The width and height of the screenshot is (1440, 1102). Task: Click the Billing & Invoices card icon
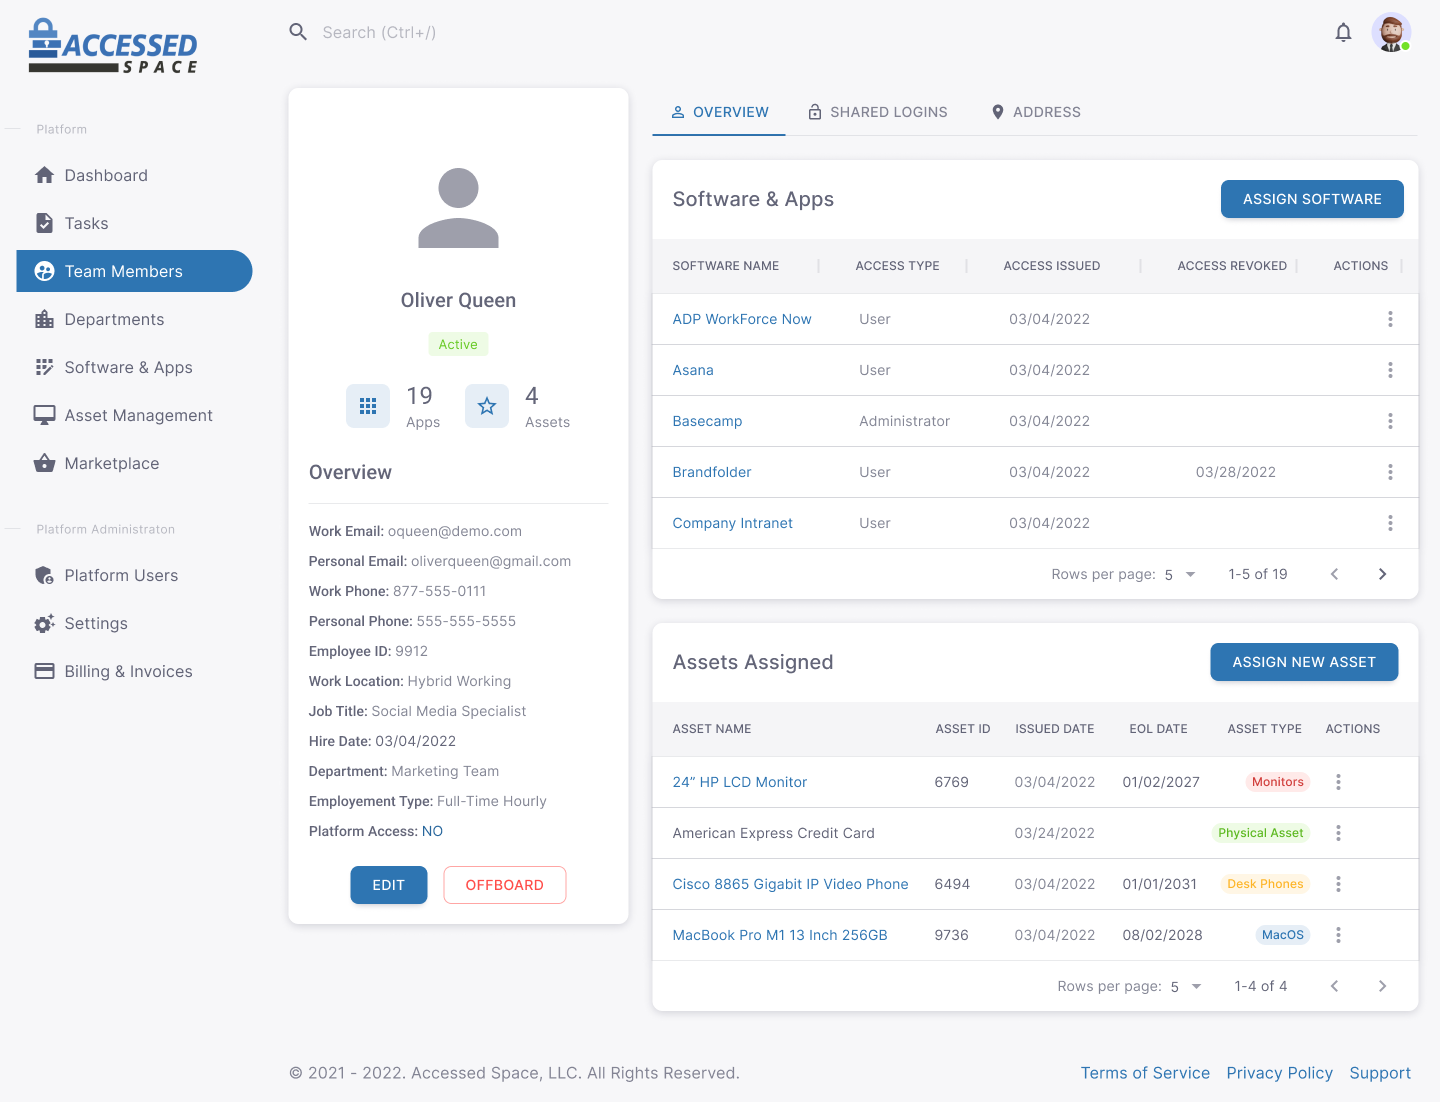point(44,671)
